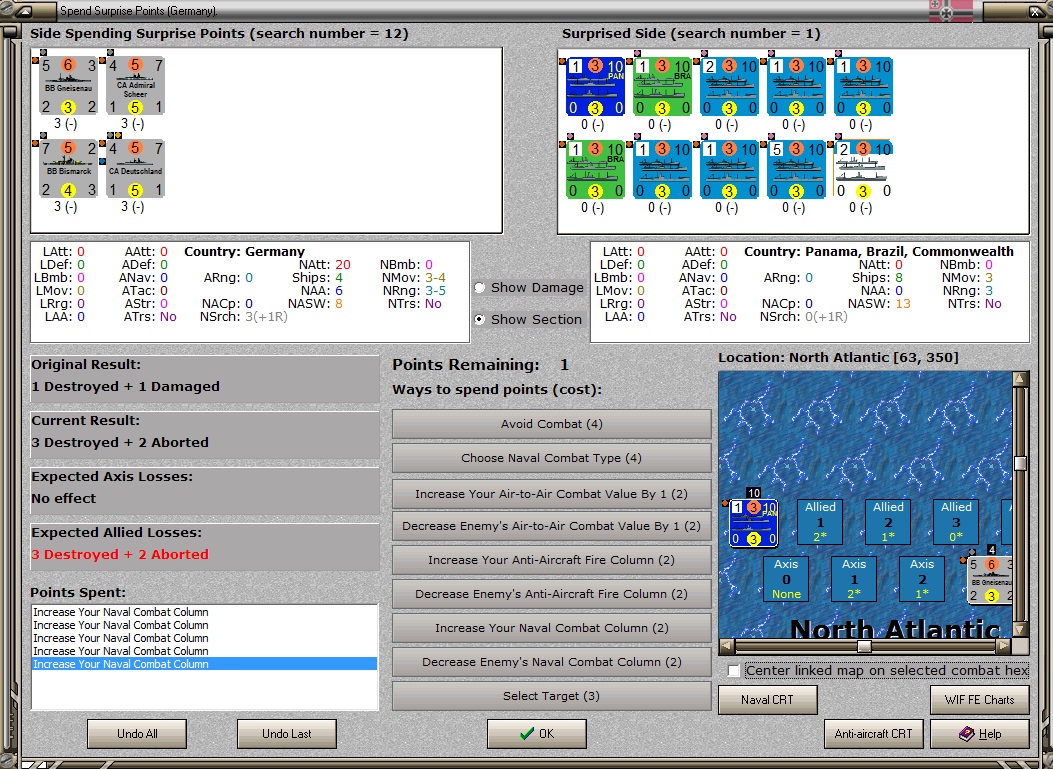Select the CA Deutschland ship counter
Image resolution: width=1053 pixels, height=769 pixels.
pos(135,169)
